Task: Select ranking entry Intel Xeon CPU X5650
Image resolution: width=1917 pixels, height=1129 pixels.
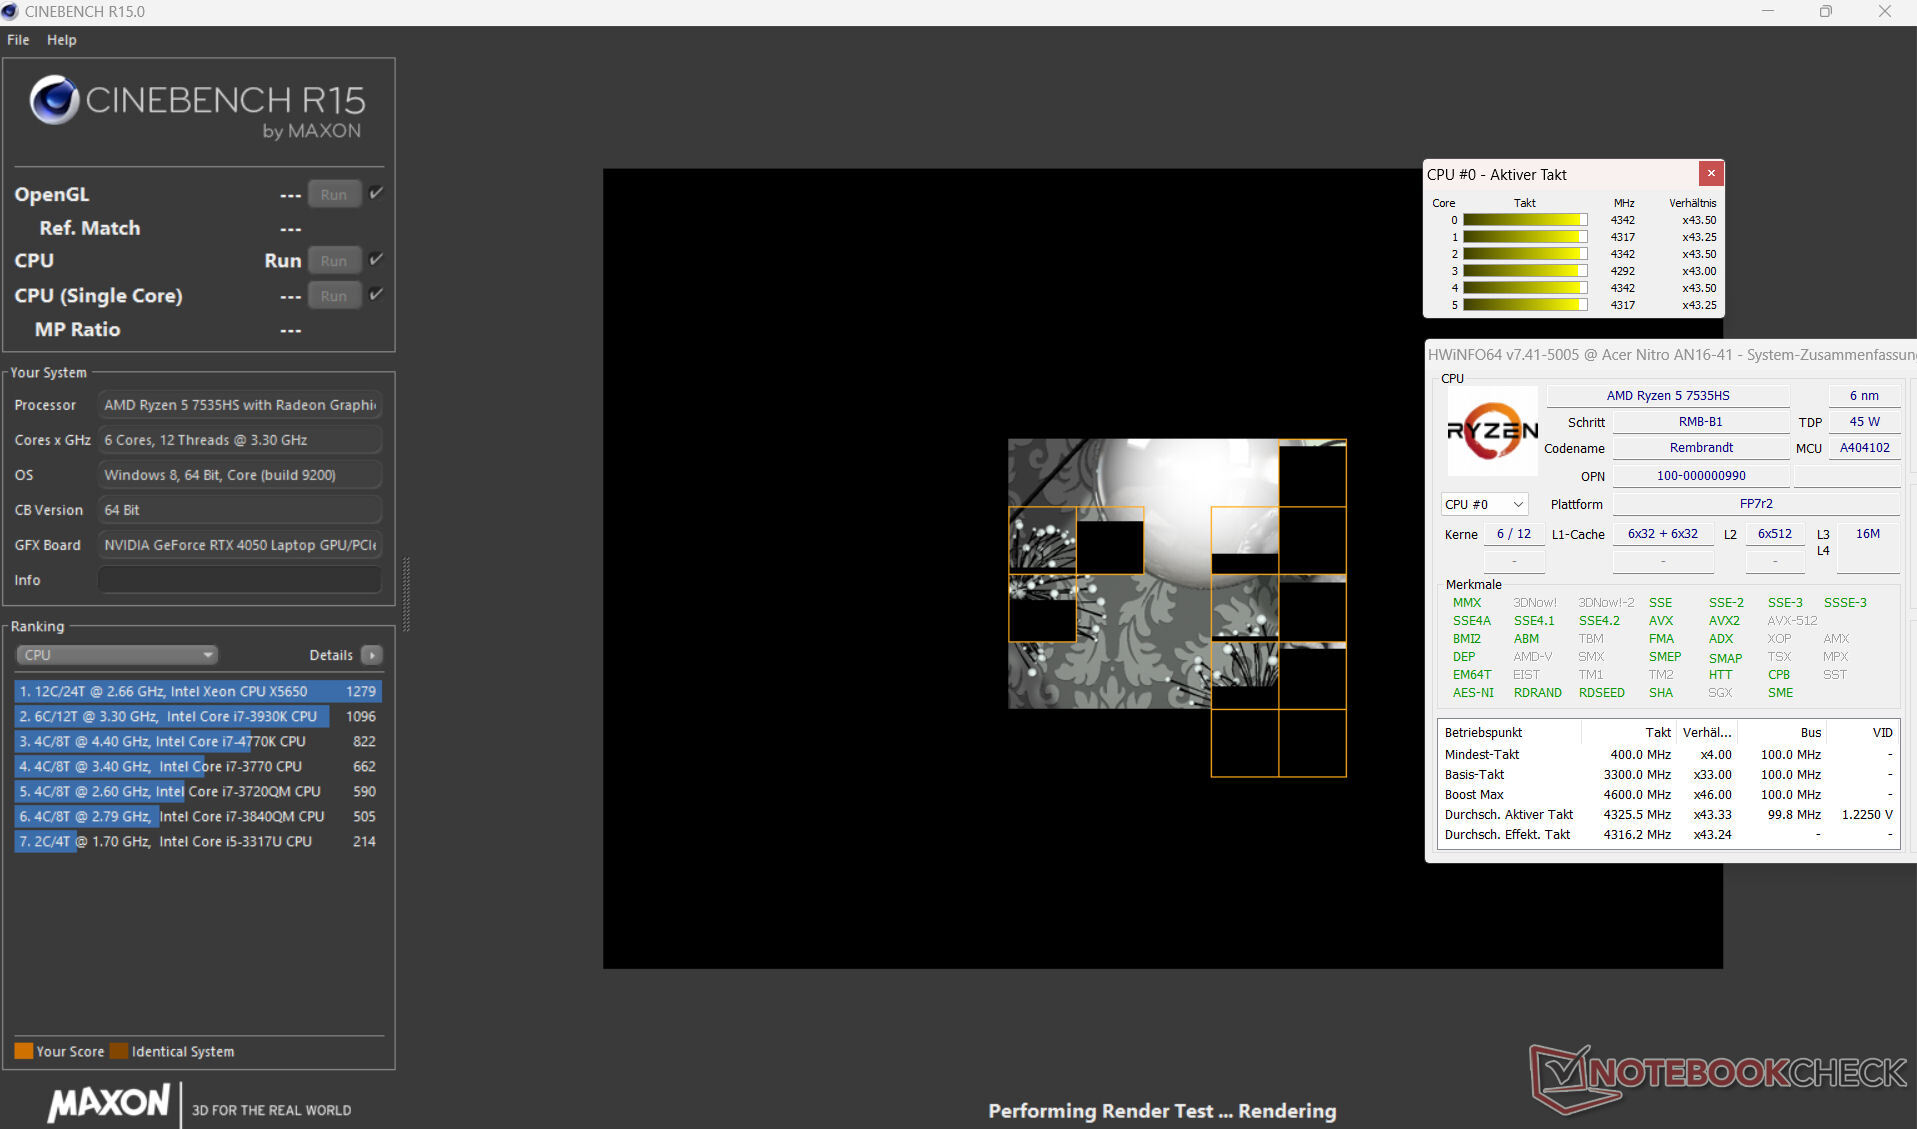Action: pyautogui.click(x=197, y=691)
